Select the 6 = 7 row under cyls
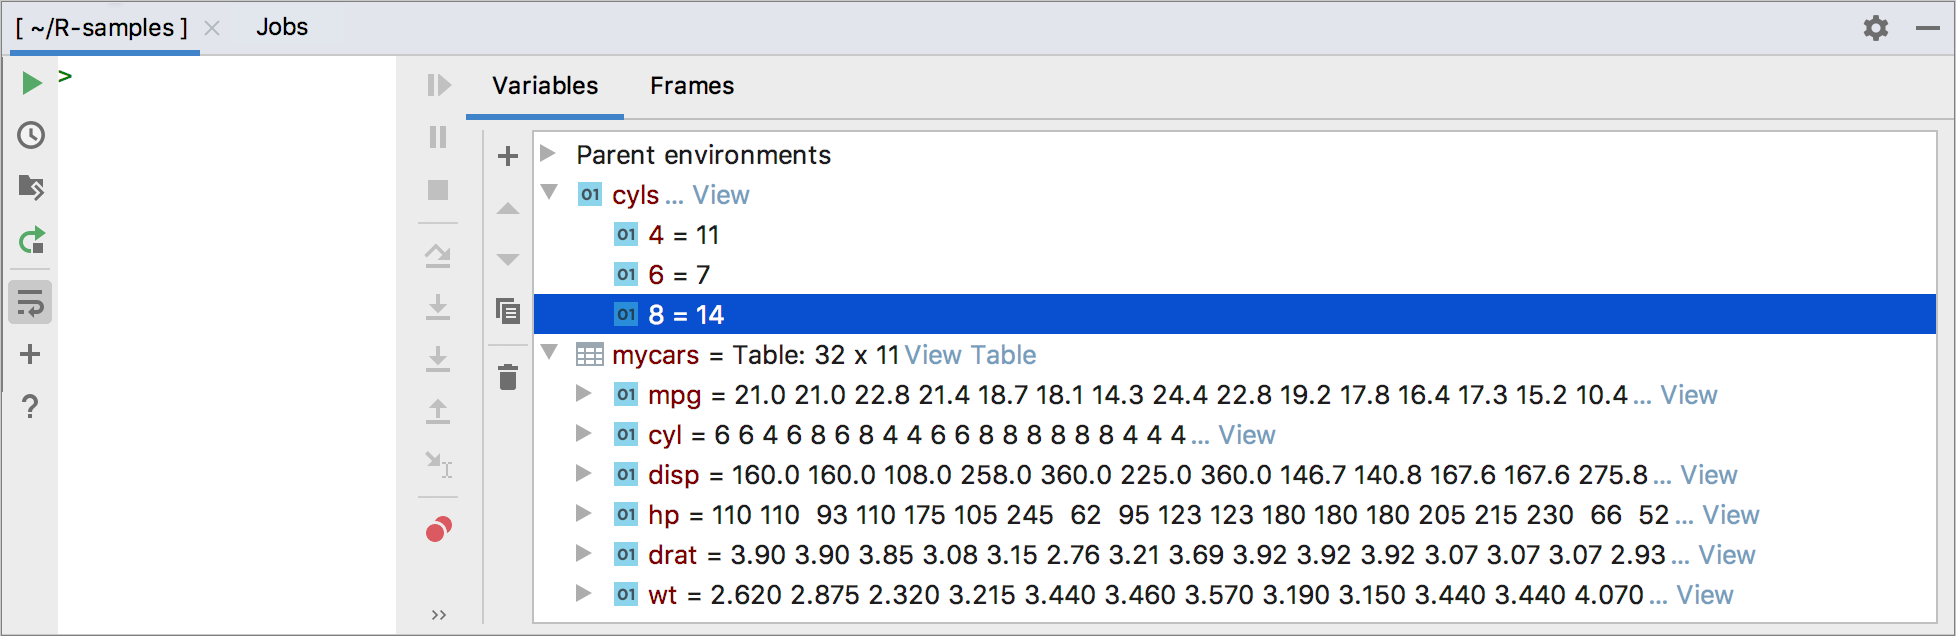The height and width of the screenshot is (636, 1956). tap(680, 274)
